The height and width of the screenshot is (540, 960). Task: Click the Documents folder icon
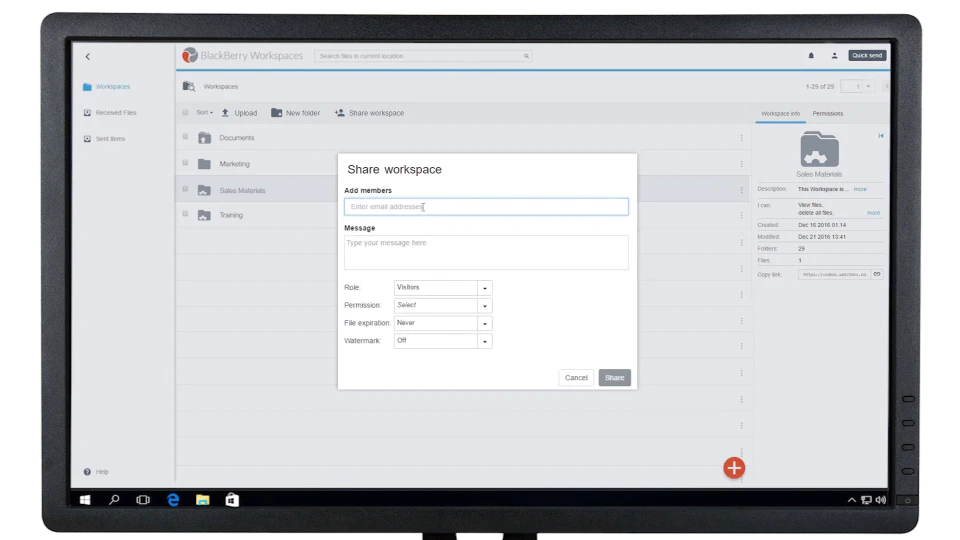[x=204, y=138]
